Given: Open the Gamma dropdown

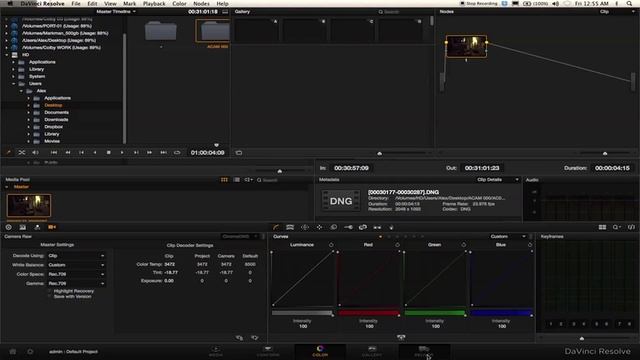Looking at the screenshot, I should point(76,283).
